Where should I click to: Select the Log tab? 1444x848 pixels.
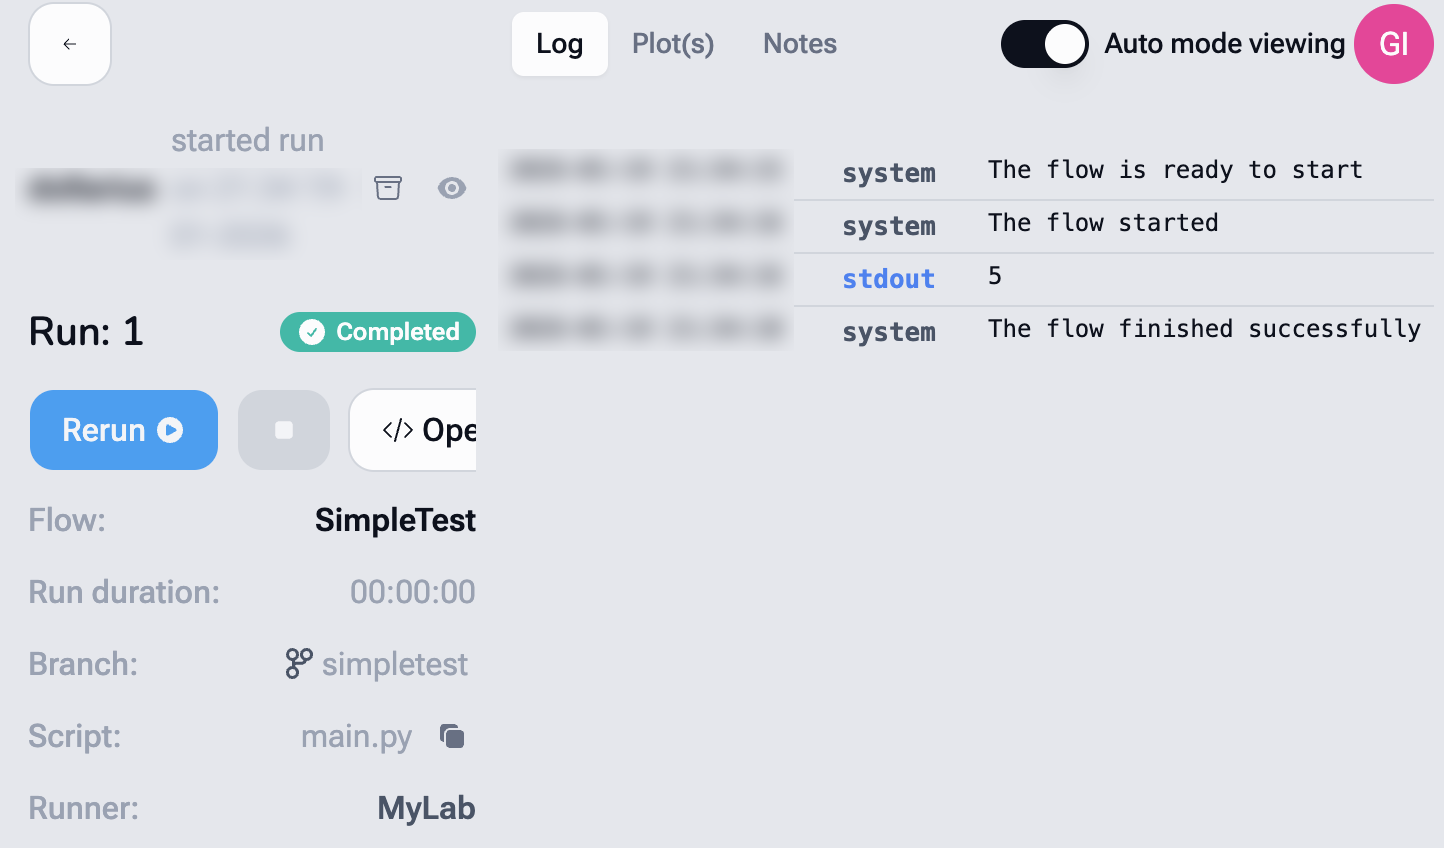[559, 44]
